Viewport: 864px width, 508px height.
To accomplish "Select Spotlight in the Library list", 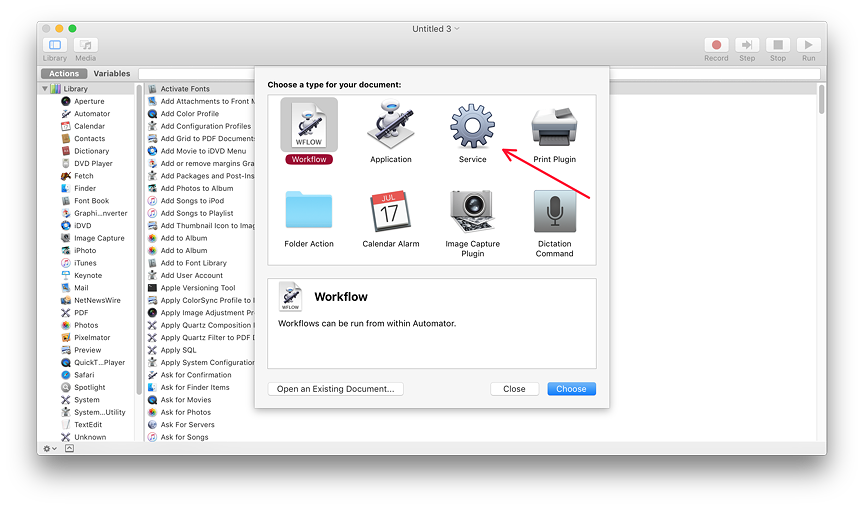I will point(89,388).
